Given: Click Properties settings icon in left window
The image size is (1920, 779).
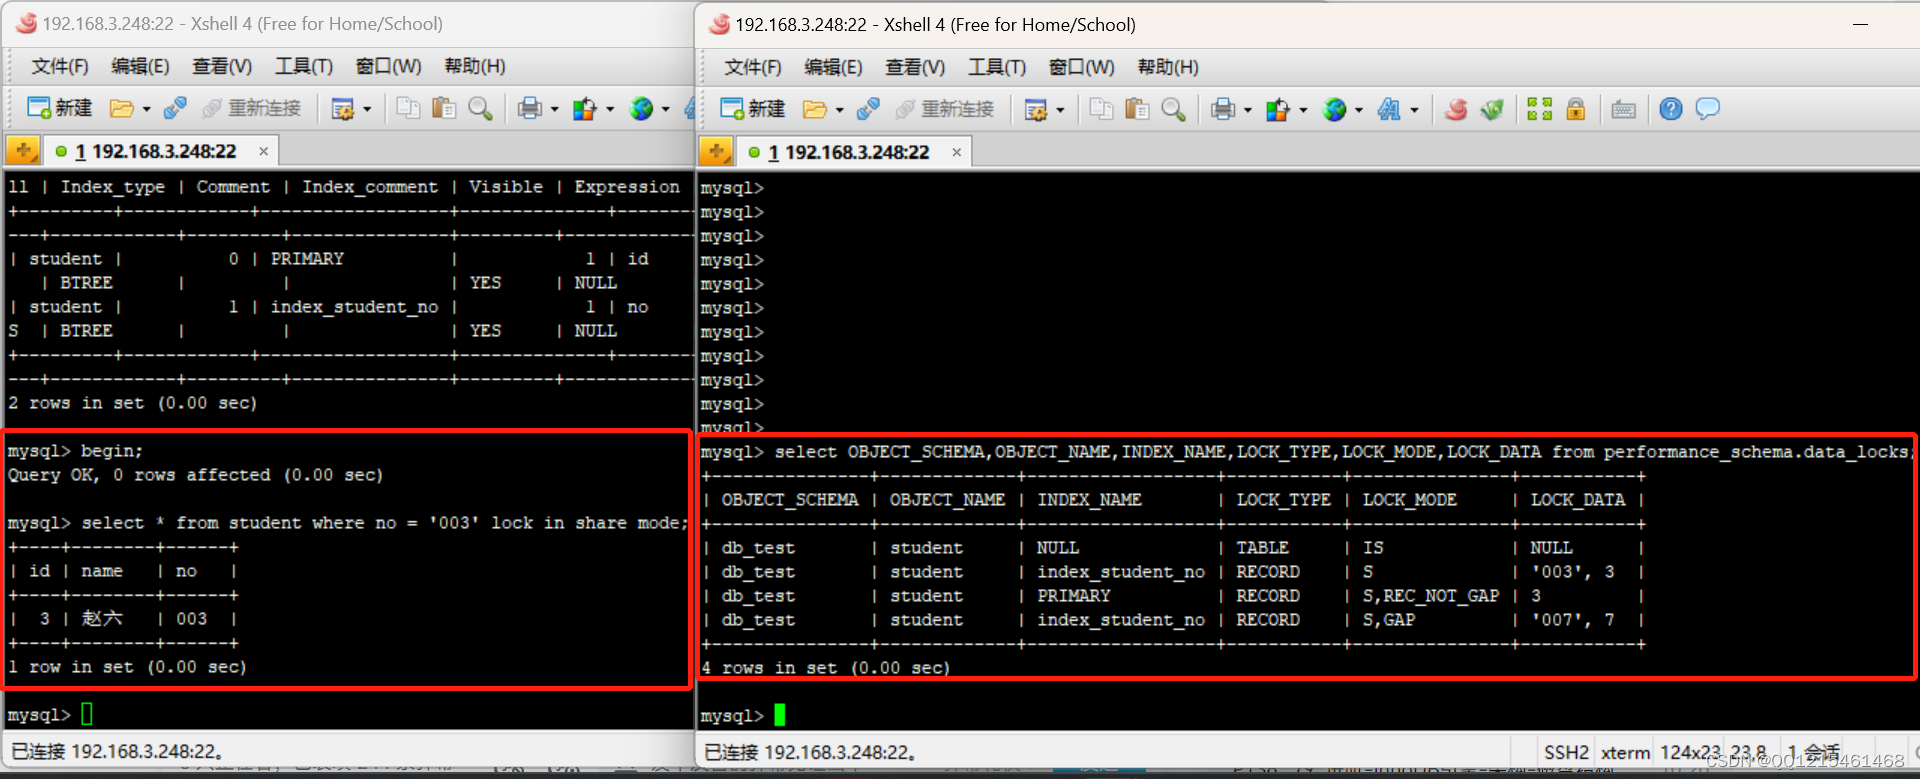Looking at the screenshot, I should (343, 108).
